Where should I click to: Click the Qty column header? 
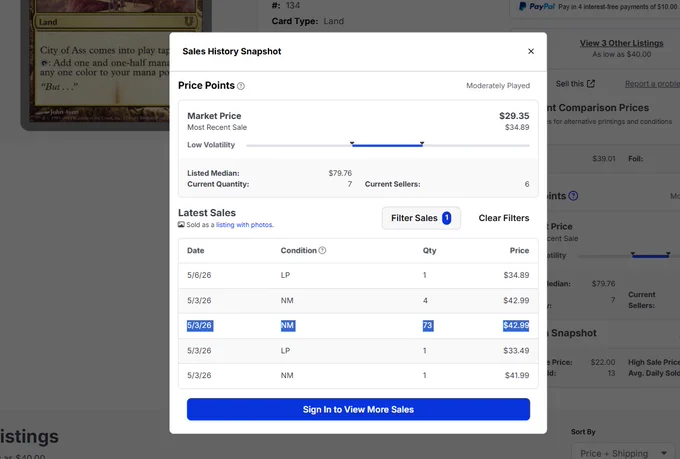[x=429, y=250]
